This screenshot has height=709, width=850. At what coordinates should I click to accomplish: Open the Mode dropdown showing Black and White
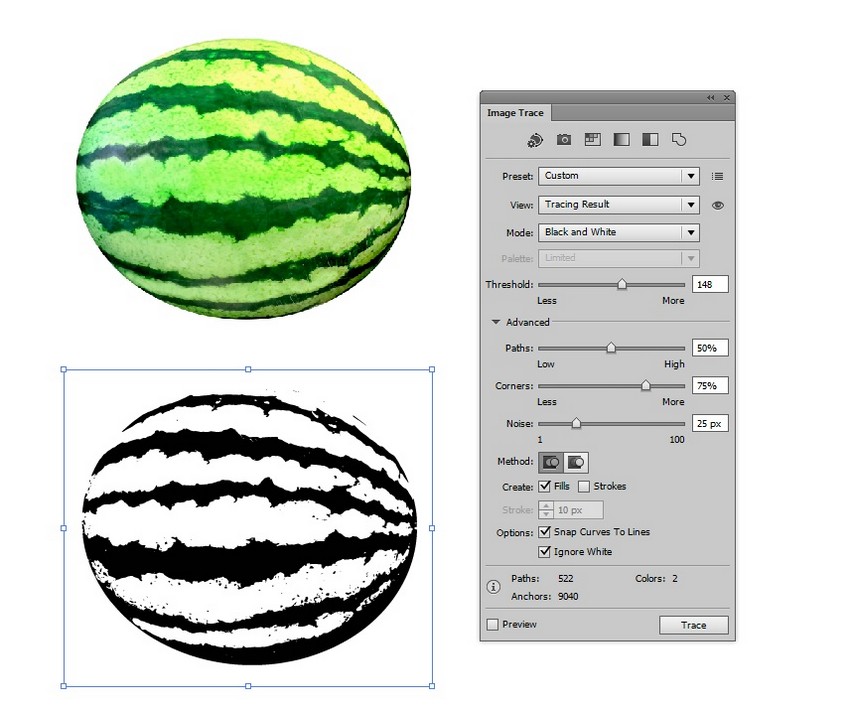click(619, 233)
